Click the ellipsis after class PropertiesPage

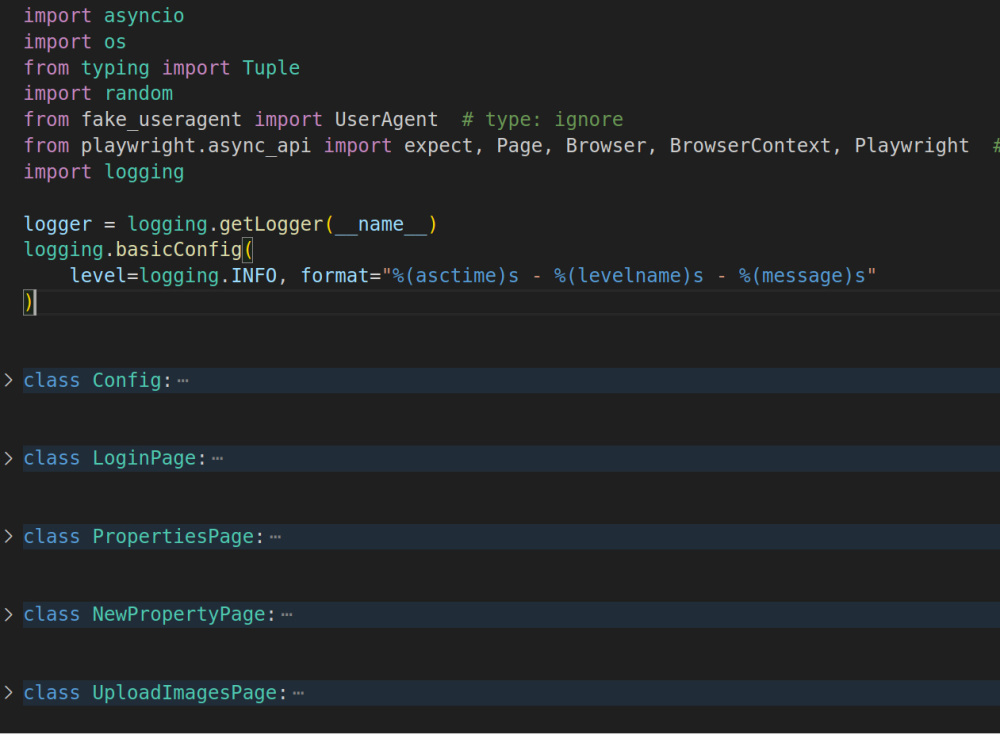click(276, 537)
